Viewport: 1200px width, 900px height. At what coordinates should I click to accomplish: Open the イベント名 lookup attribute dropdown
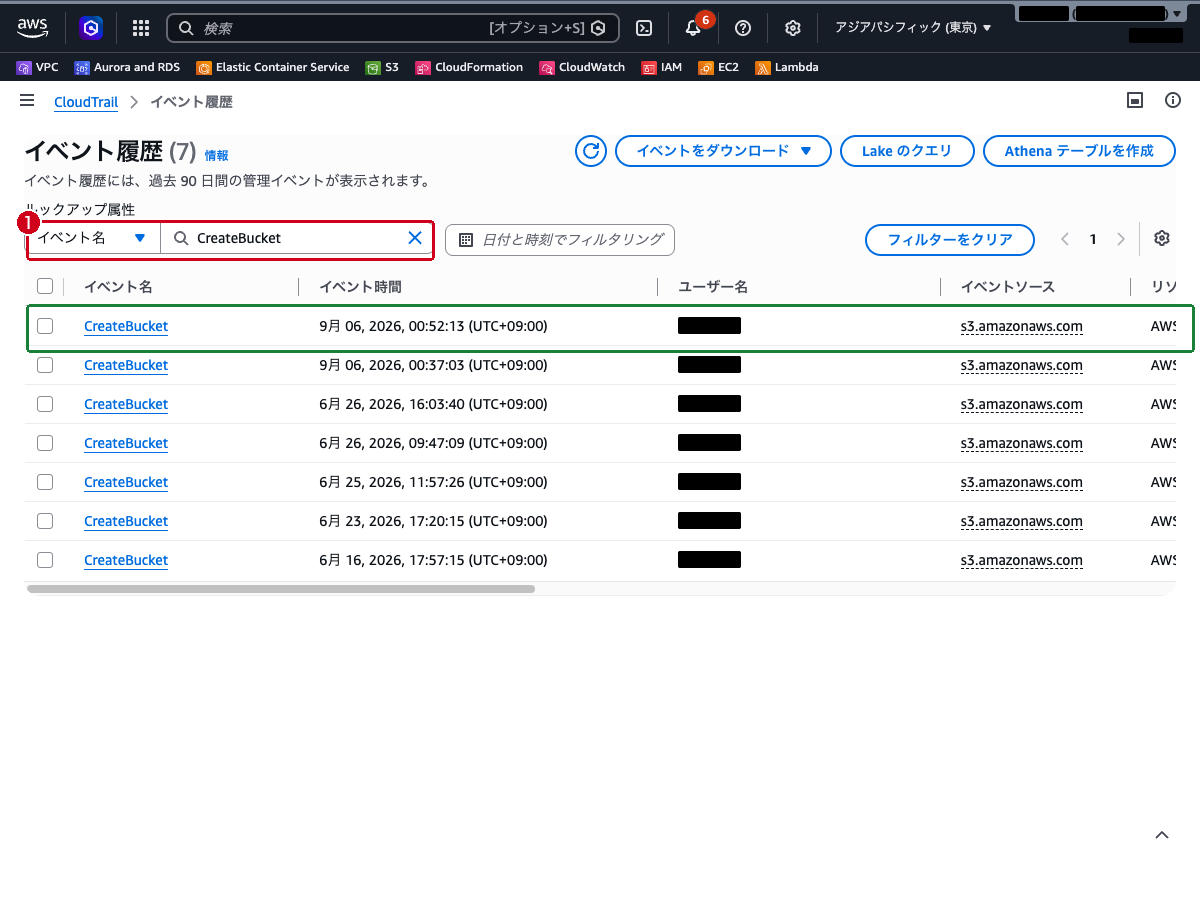point(94,238)
